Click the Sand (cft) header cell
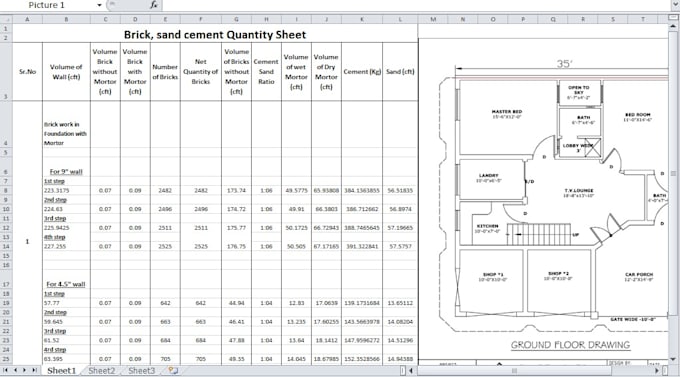680x377 pixels. (400, 72)
